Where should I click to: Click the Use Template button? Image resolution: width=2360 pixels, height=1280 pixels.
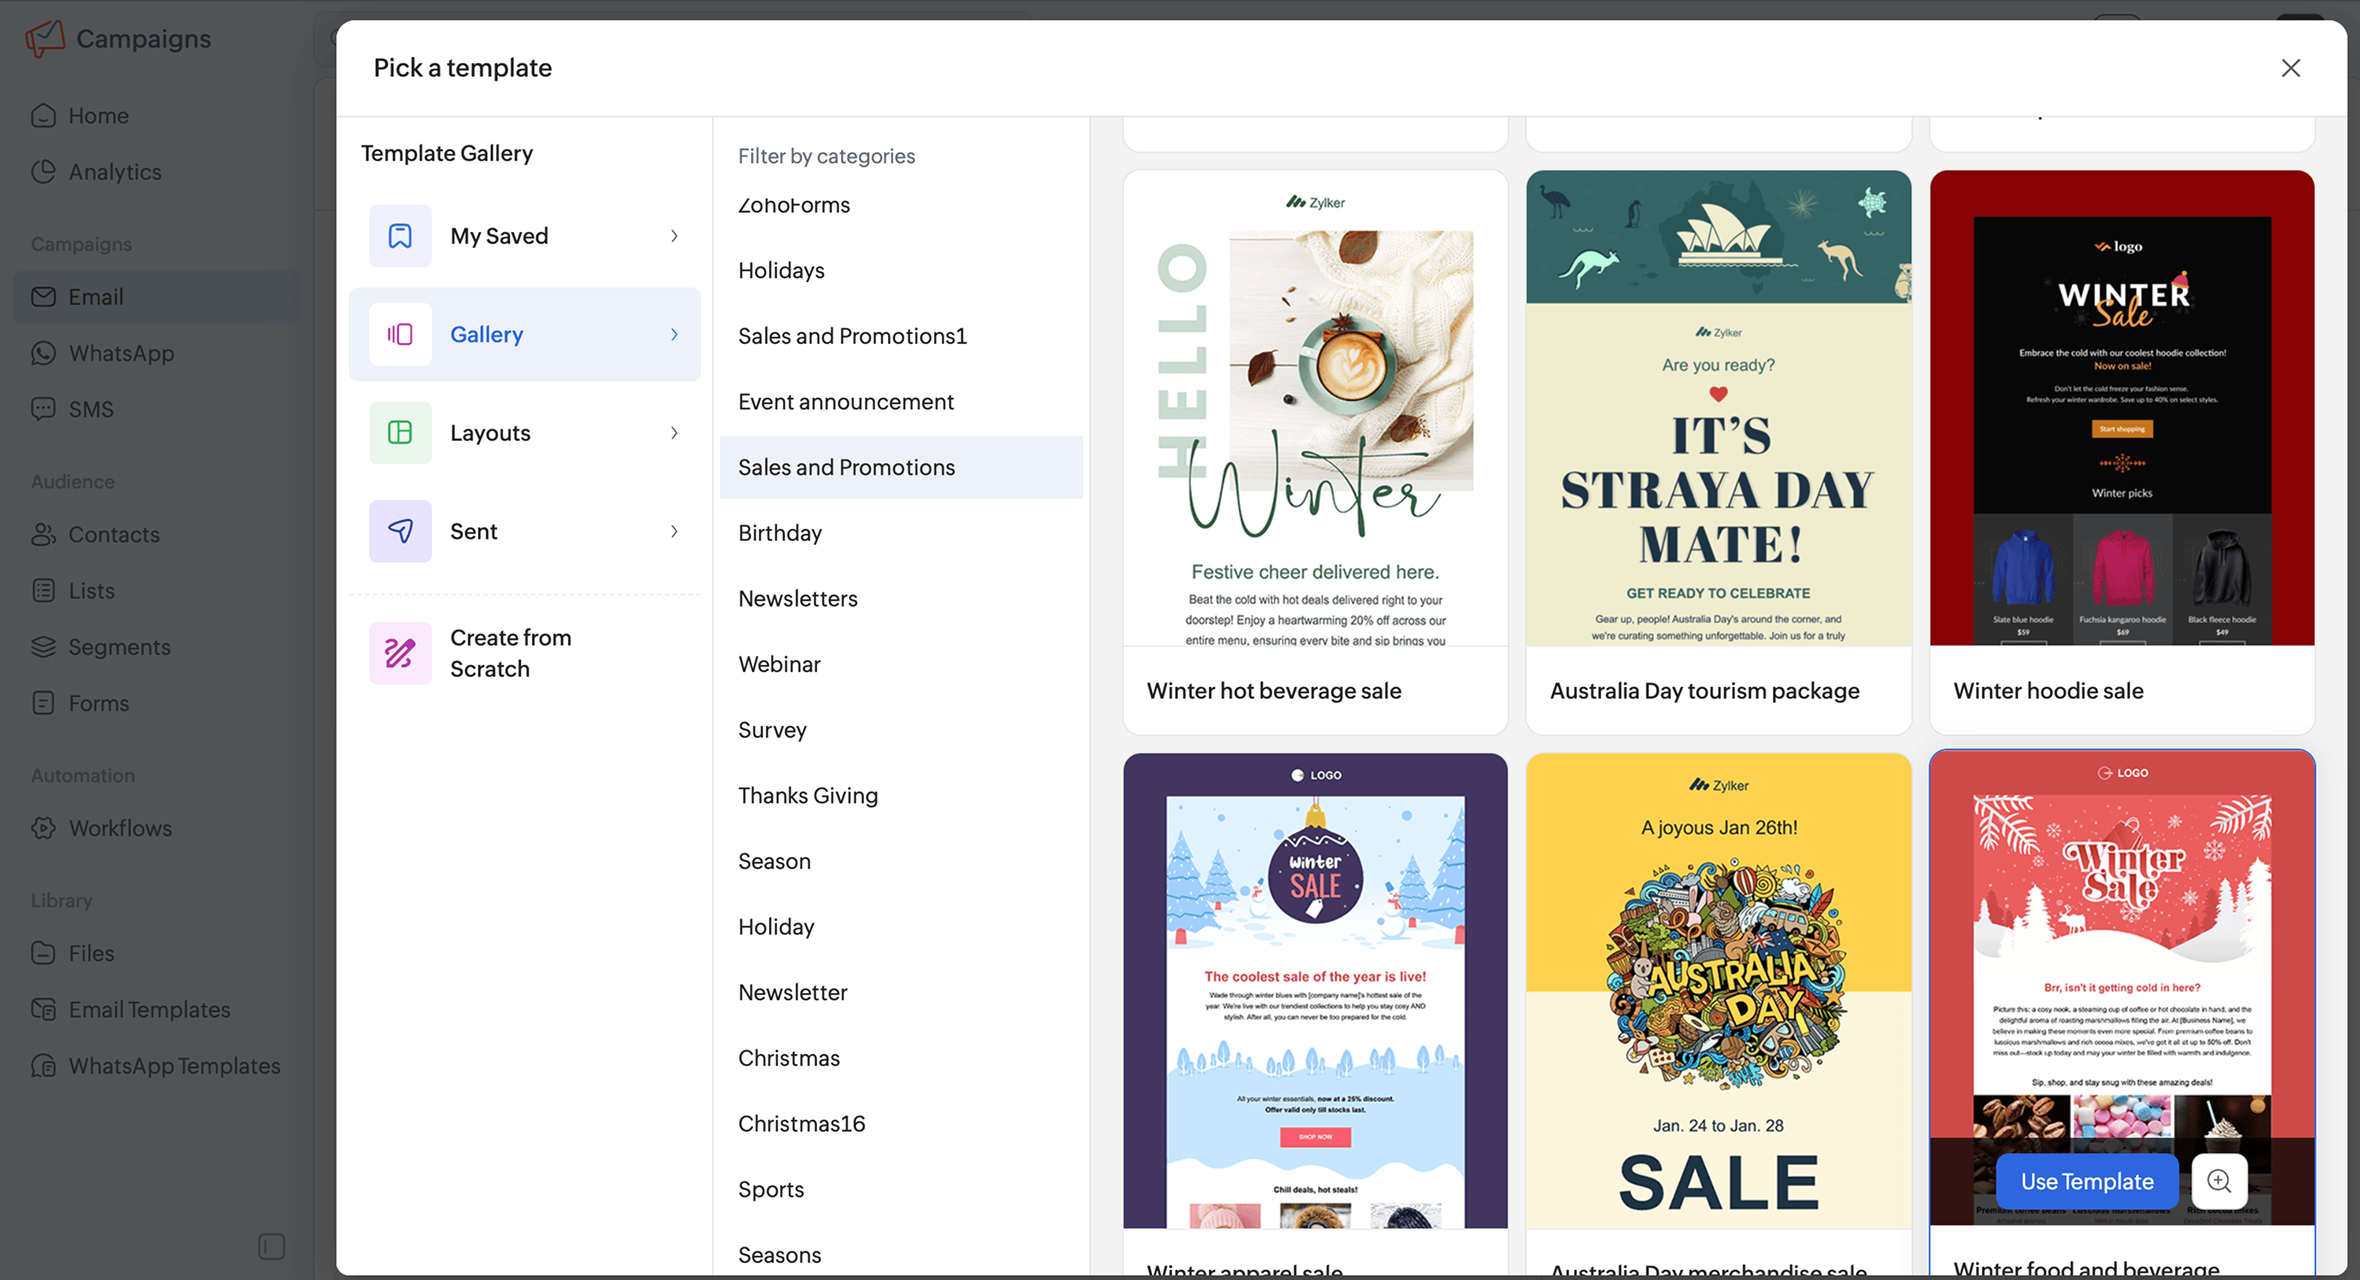(x=2087, y=1181)
